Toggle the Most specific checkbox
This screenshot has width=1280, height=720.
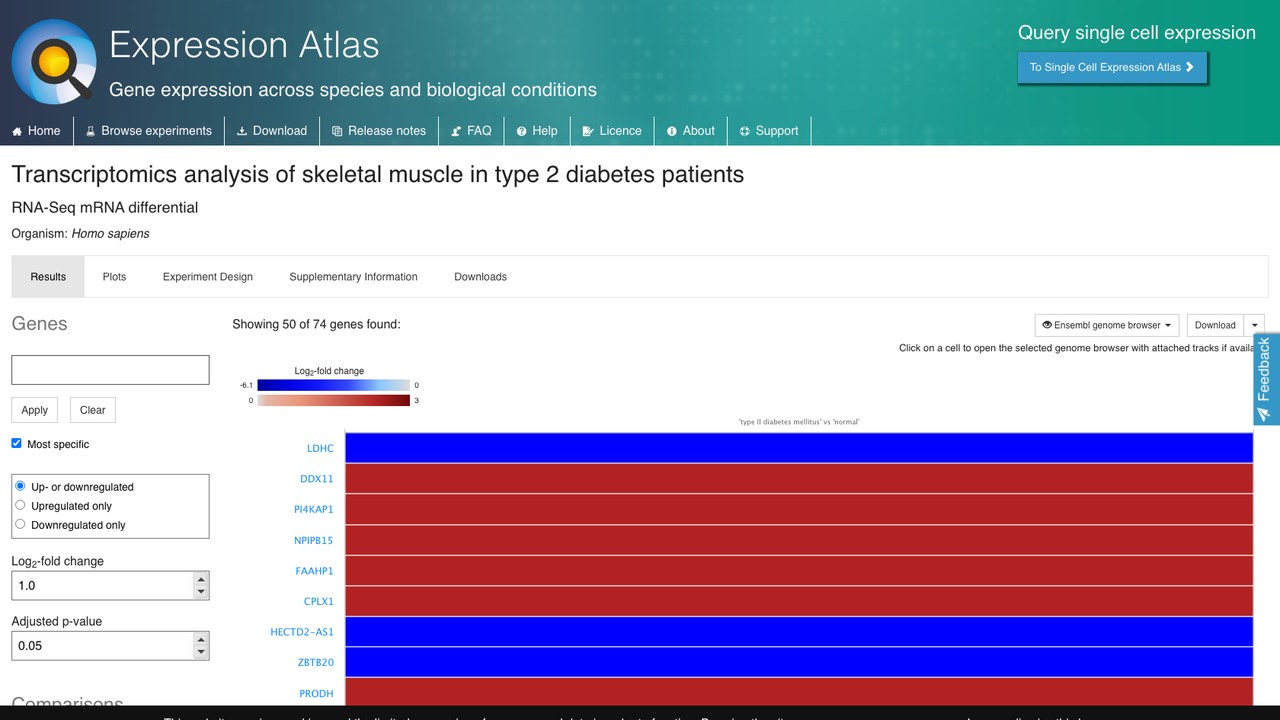(x=16, y=443)
